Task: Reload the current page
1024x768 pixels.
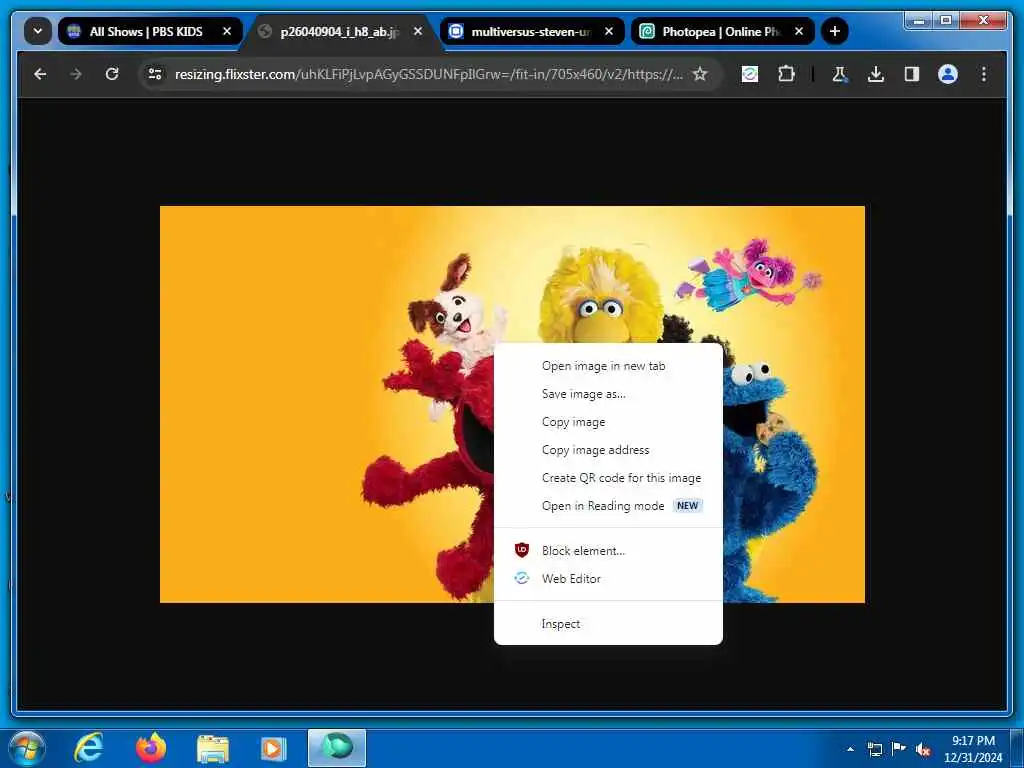Action: tap(112, 74)
